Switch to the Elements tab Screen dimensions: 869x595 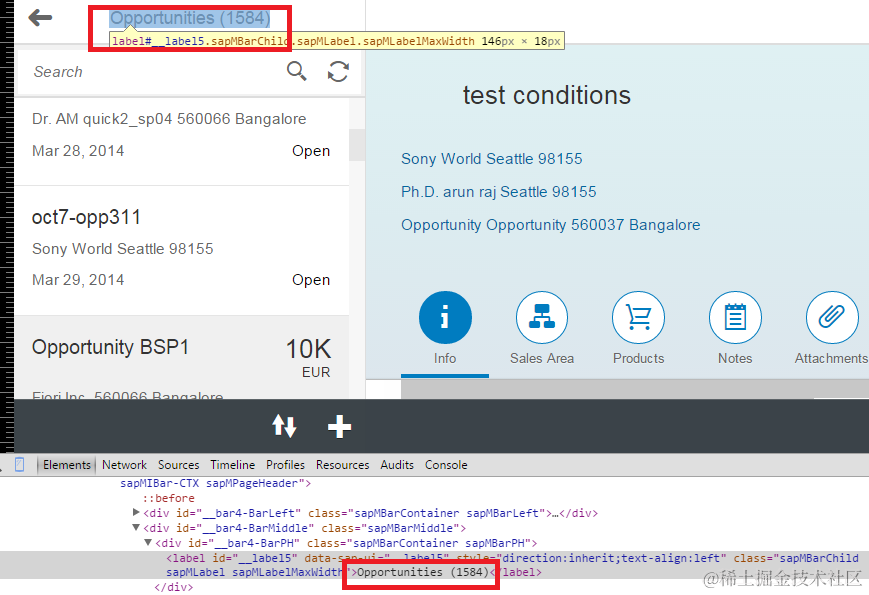pyautogui.click(x=67, y=465)
